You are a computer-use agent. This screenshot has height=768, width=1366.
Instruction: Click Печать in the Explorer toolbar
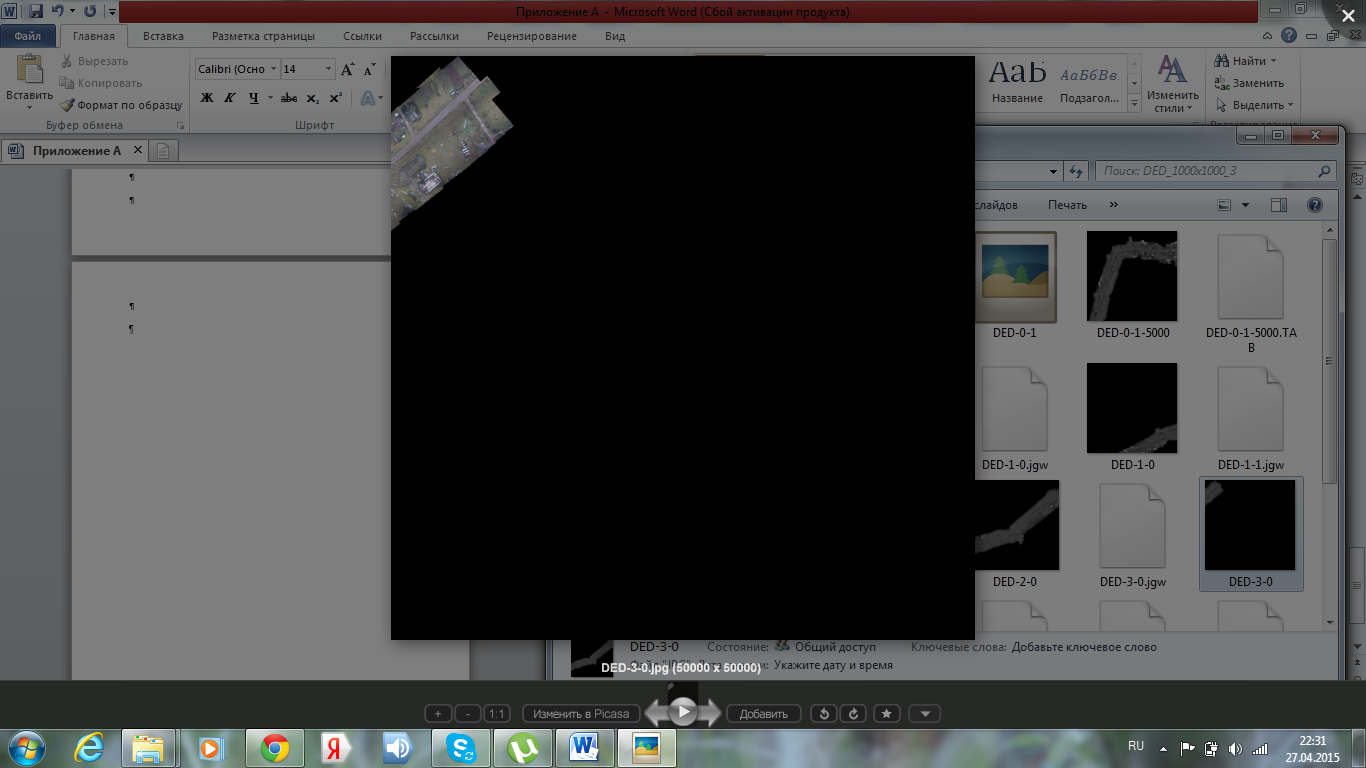coord(1067,205)
